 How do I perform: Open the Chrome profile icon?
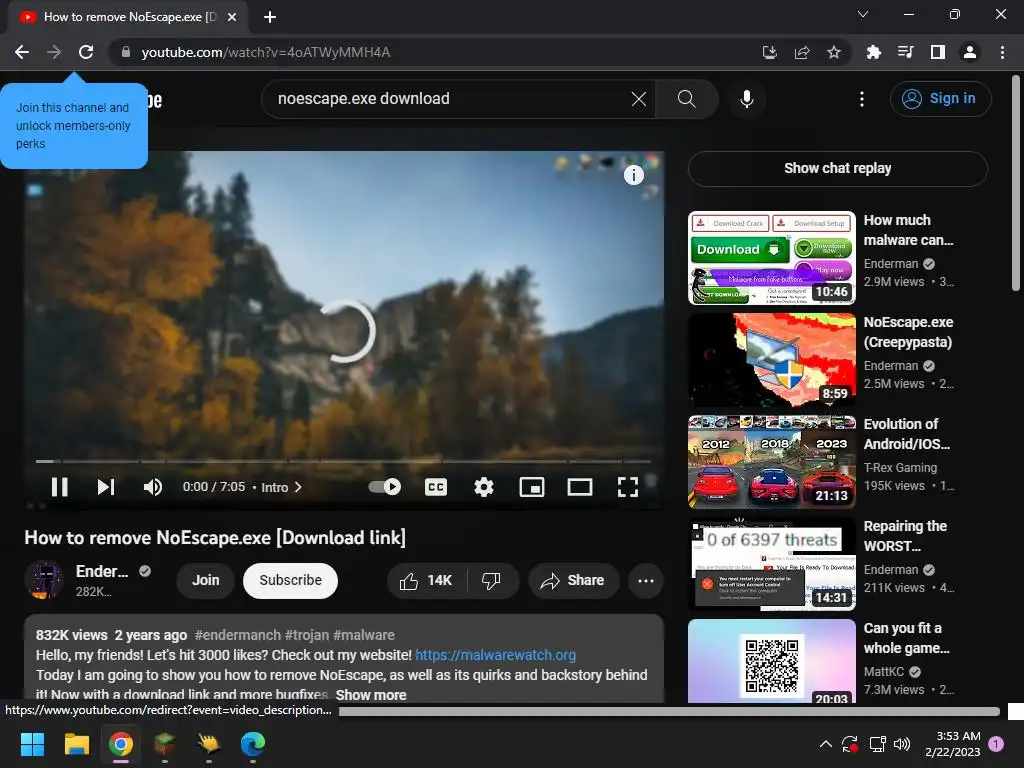coord(970,52)
